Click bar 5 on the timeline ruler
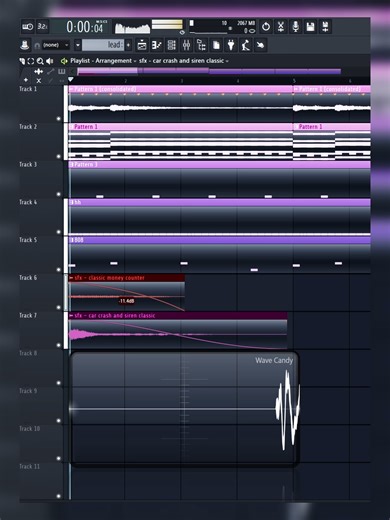Screen dimensions: 390x520 pos(294,81)
